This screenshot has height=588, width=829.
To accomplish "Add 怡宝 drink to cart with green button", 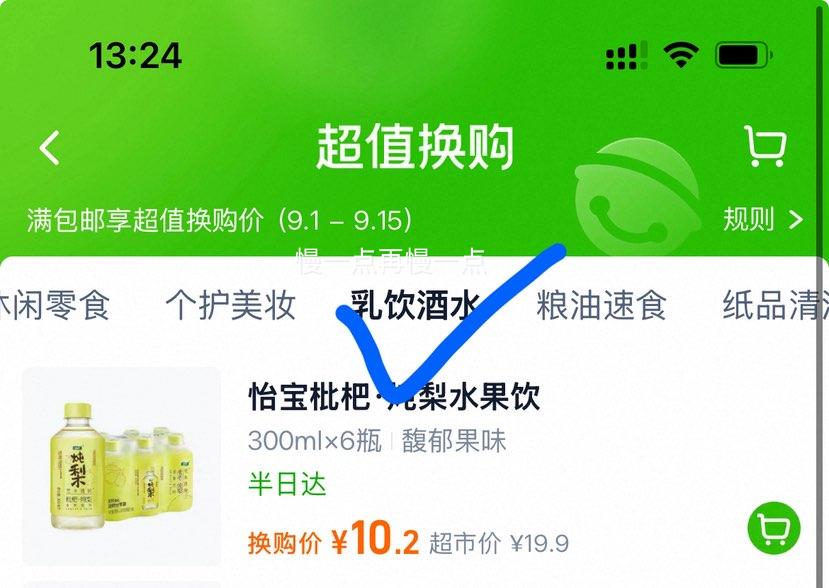I will click(773, 528).
